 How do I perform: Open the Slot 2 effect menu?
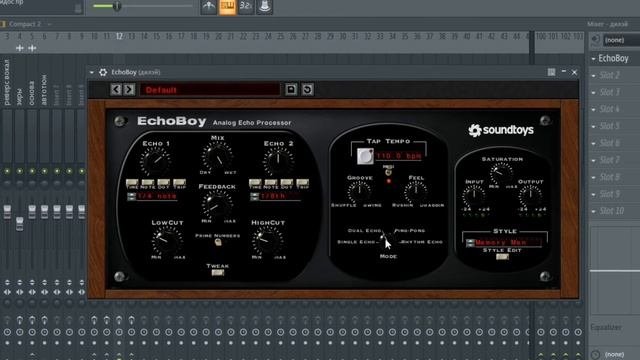click(x=593, y=76)
